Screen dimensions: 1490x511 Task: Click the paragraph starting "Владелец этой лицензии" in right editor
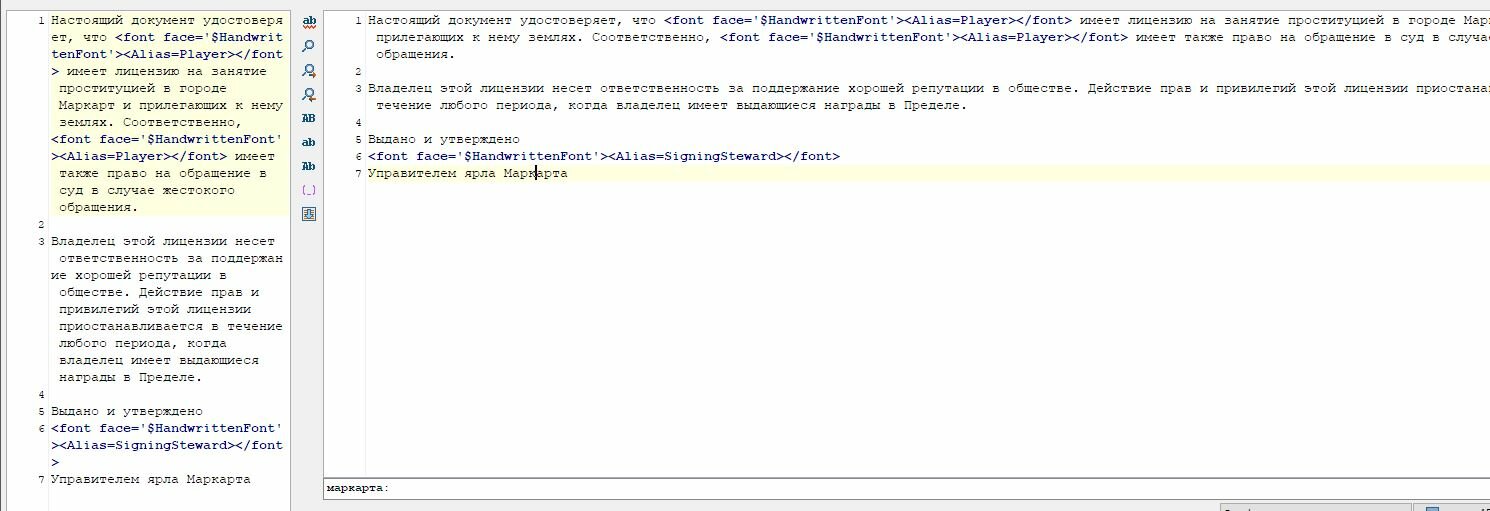point(700,88)
